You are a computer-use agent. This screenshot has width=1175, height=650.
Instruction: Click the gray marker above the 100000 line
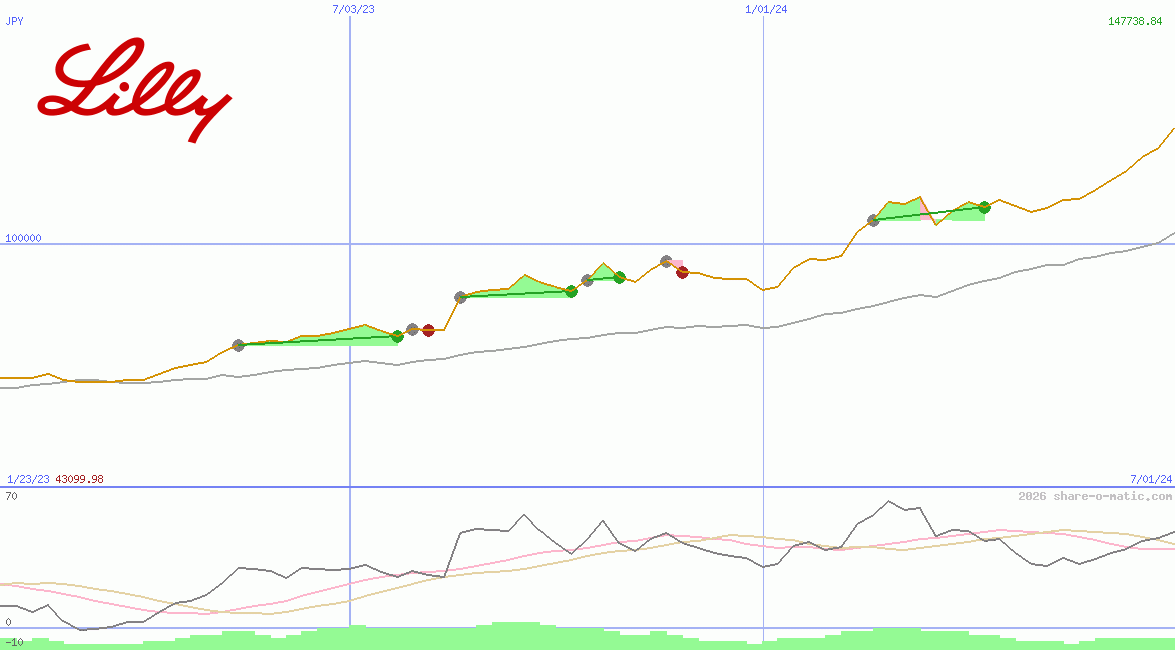[x=873, y=220]
